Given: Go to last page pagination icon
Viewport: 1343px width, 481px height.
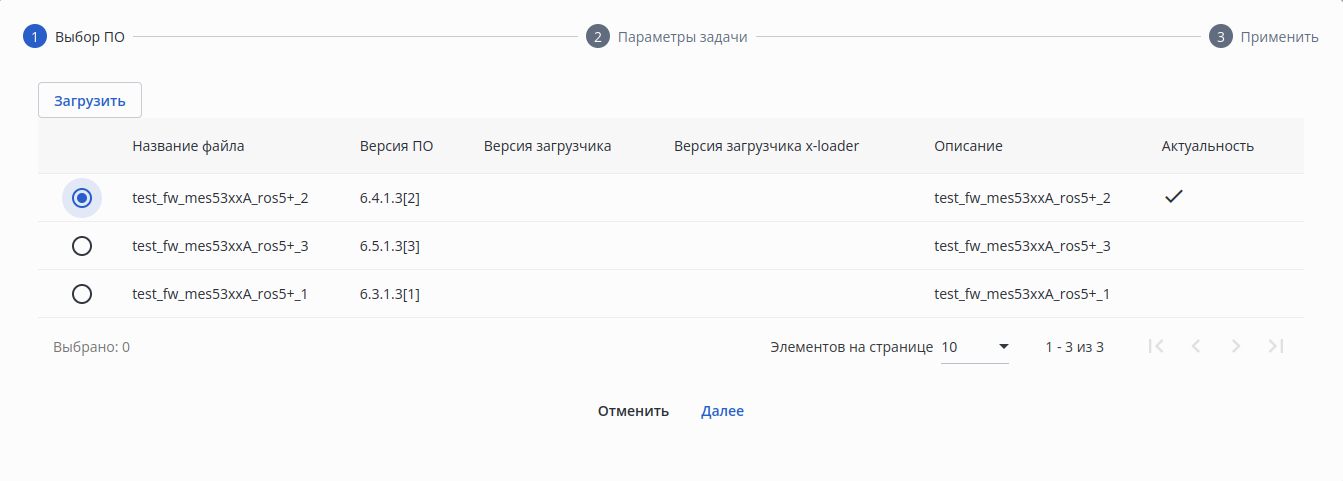Looking at the screenshot, I should tap(1275, 346).
